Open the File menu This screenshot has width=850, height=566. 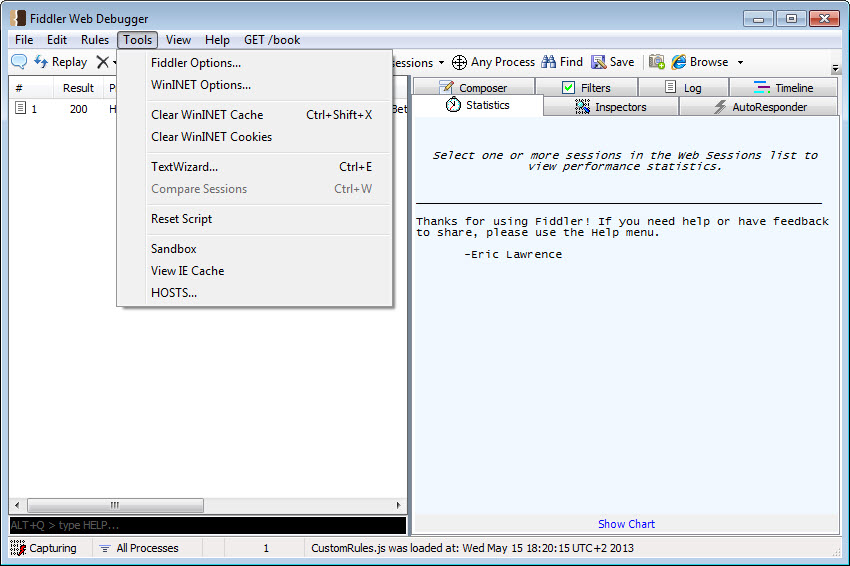pos(24,40)
